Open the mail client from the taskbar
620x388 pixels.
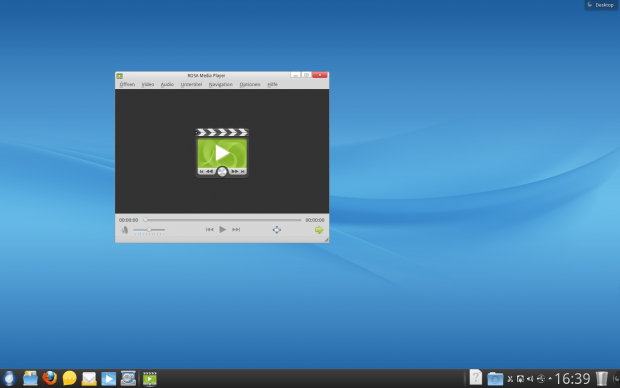(x=89, y=379)
